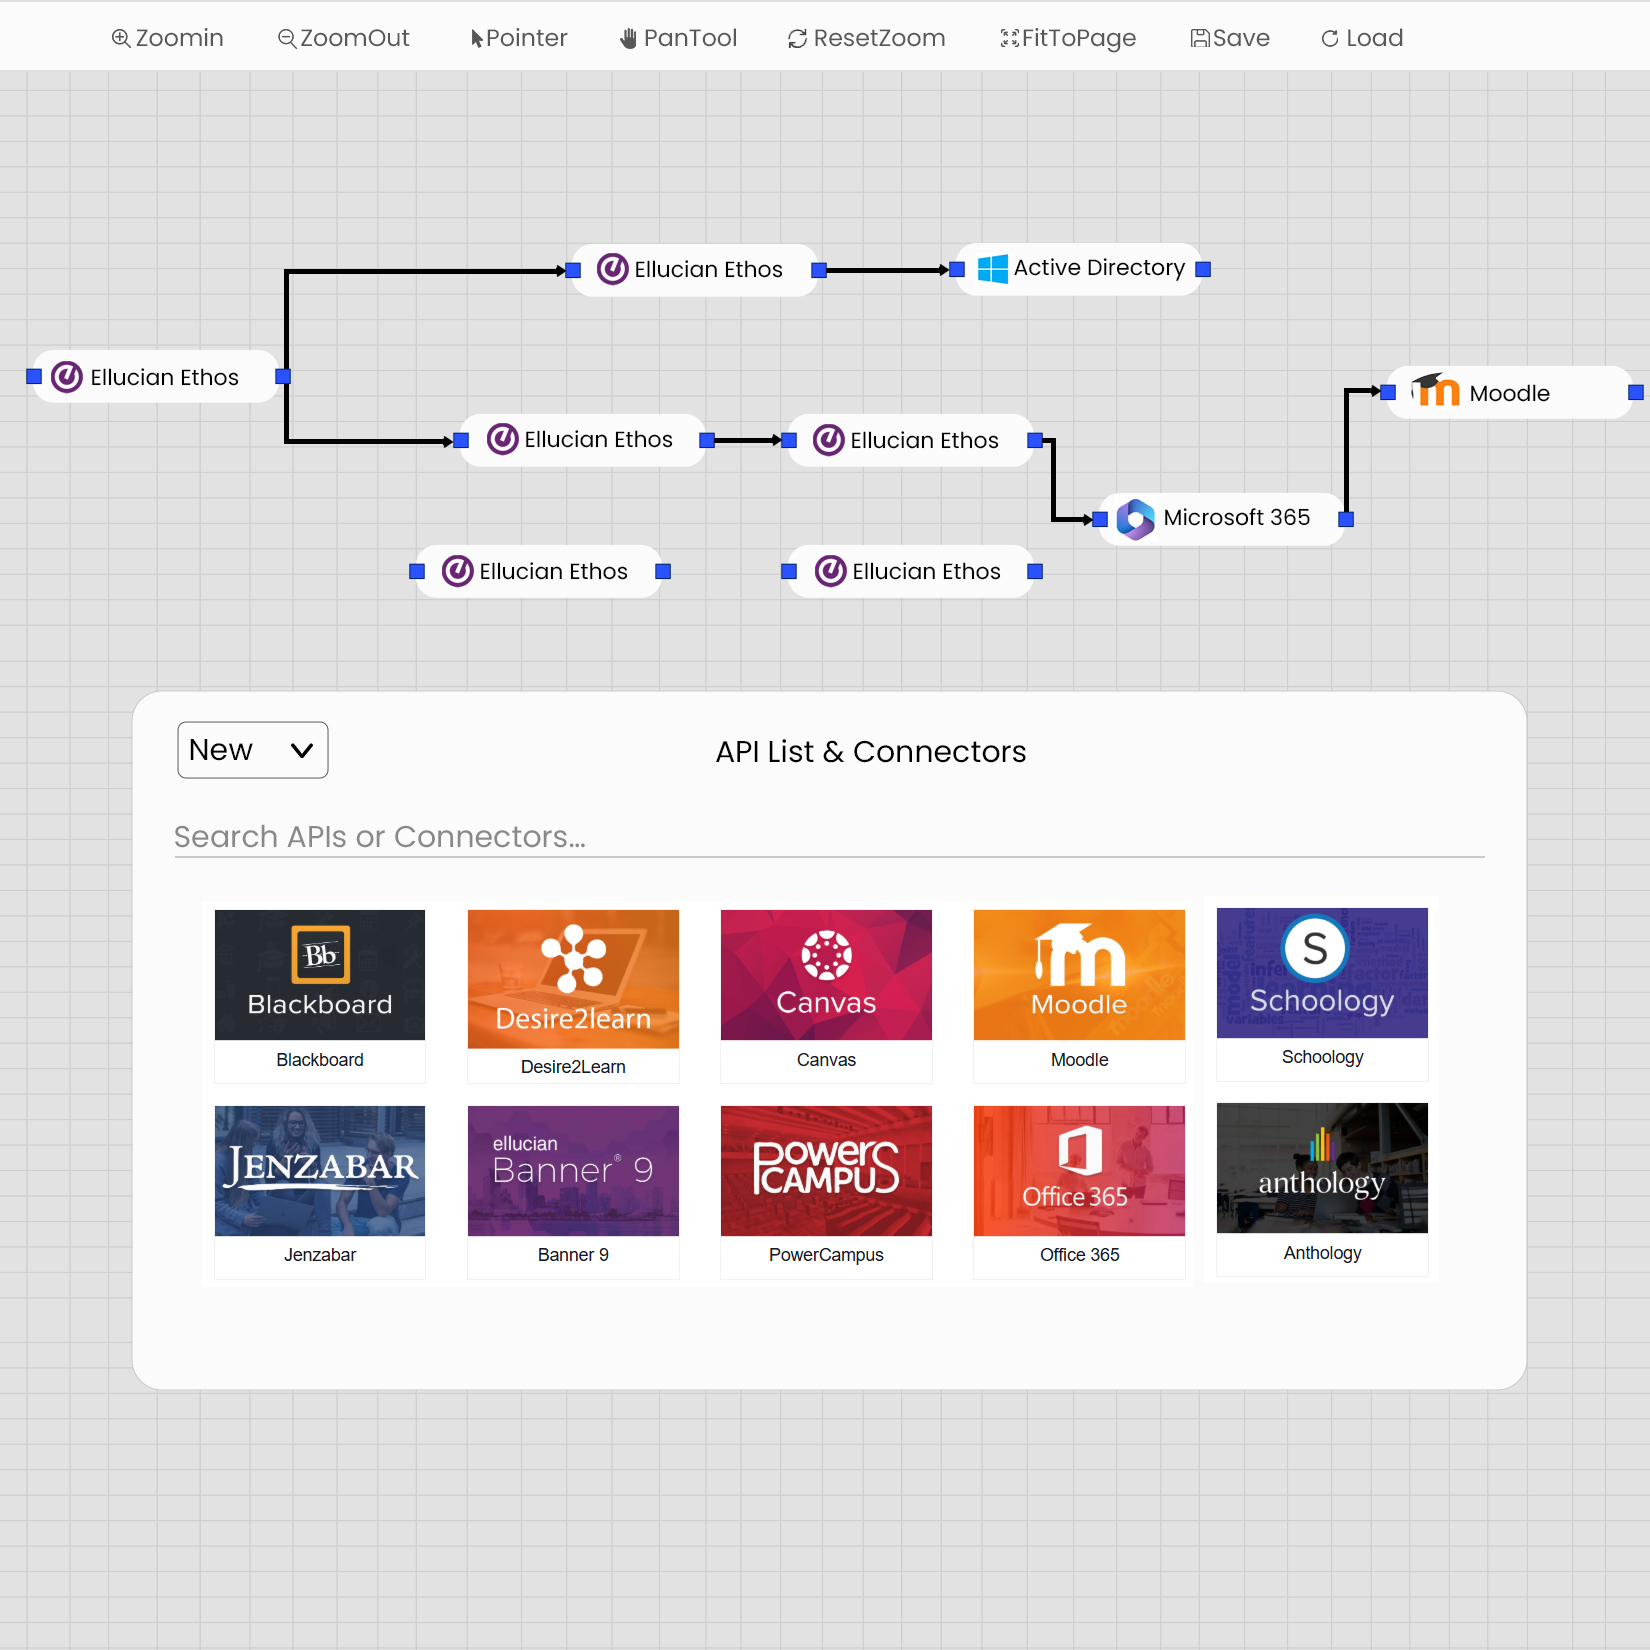
Task: Click FitToPage in the toolbar
Action: [x=1068, y=38]
